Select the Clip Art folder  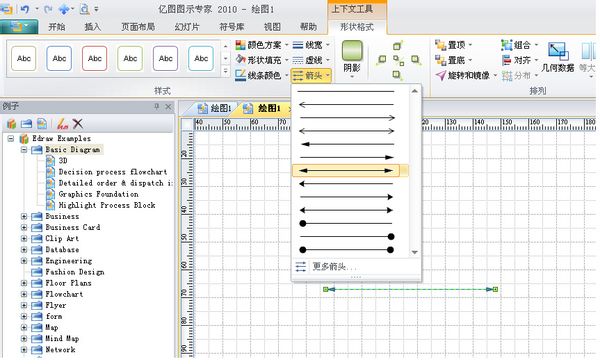click(62, 238)
